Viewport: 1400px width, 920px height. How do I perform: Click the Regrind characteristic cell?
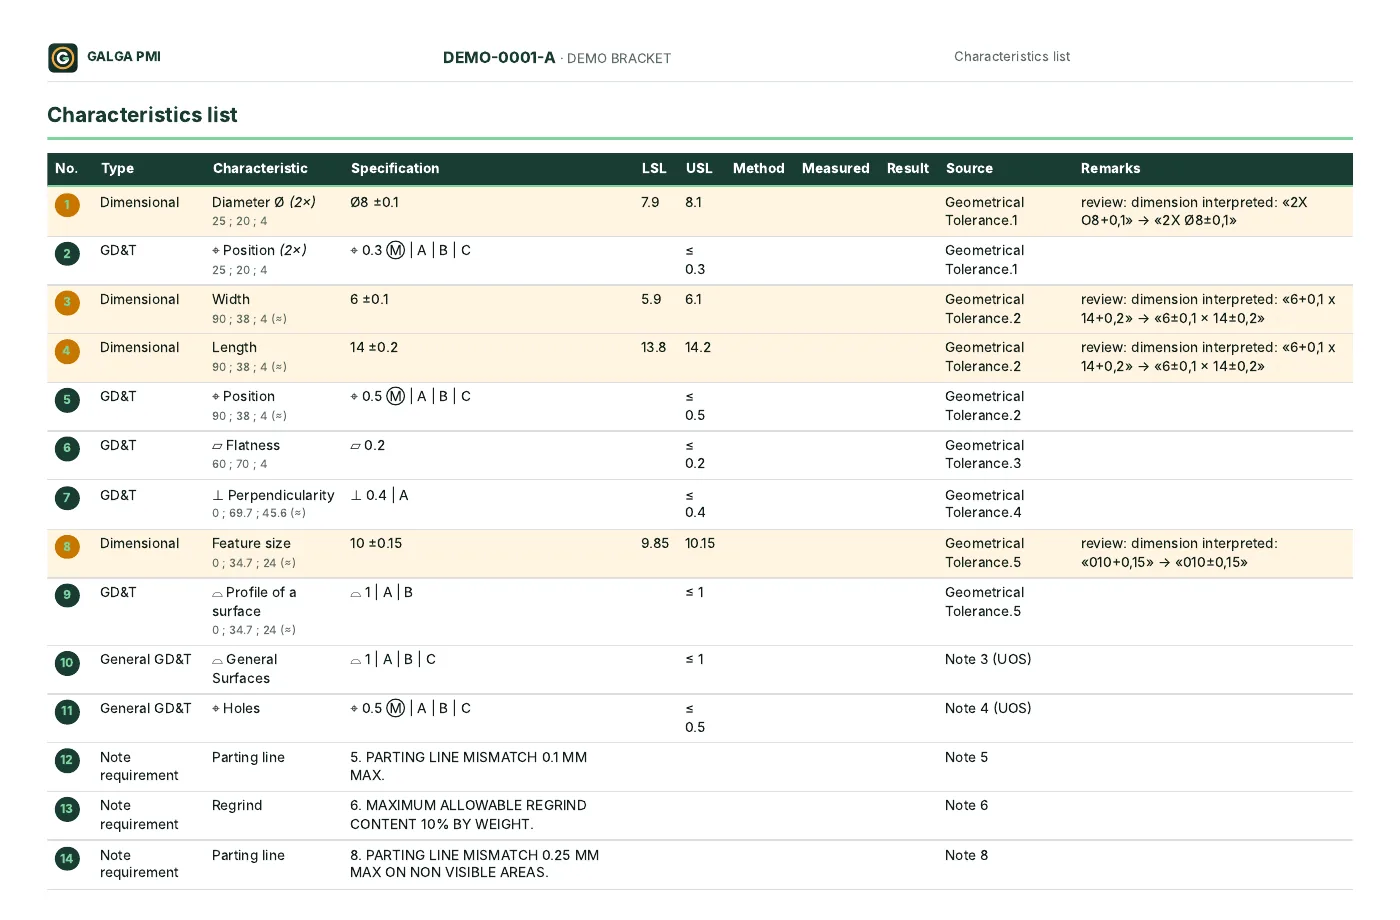pyautogui.click(x=237, y=806)
